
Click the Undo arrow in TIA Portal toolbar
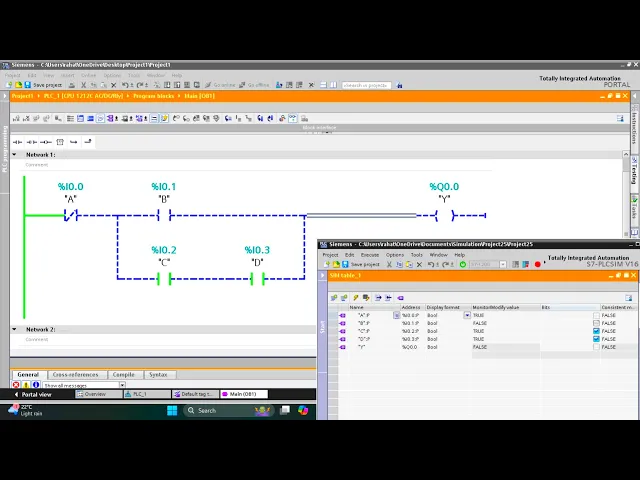coord(125,85)
